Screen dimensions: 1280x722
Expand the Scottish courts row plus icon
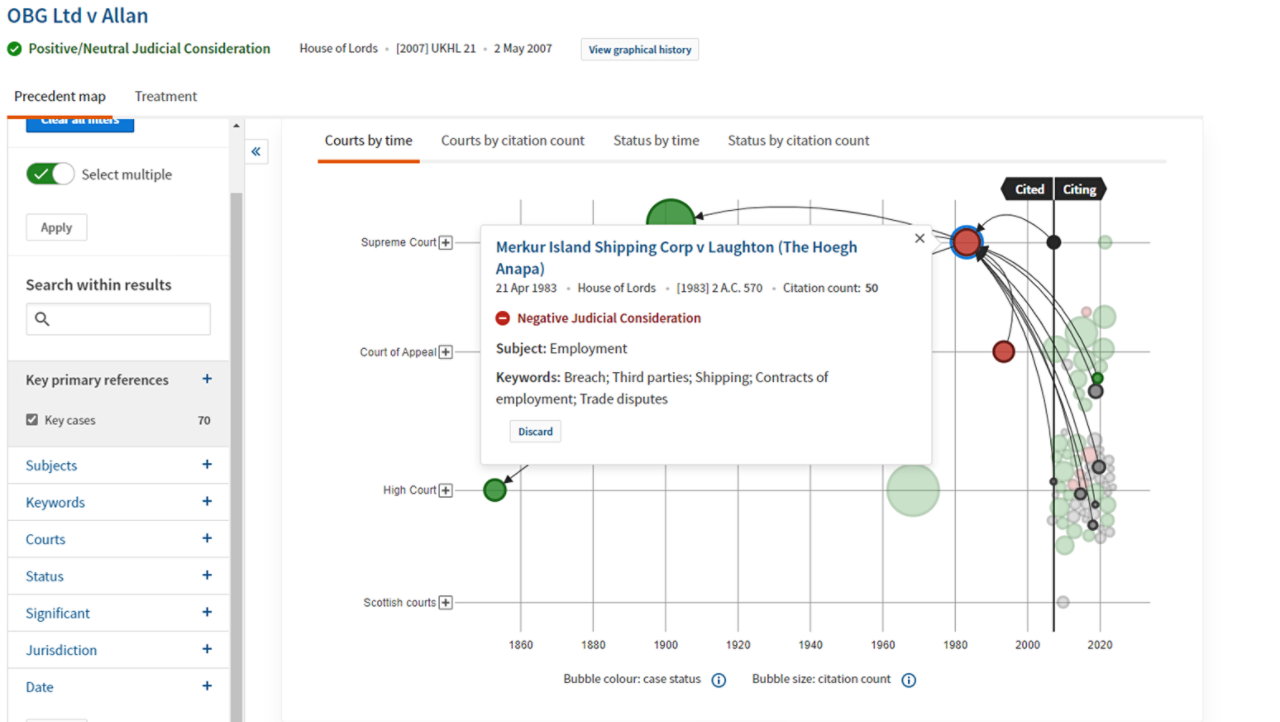pos(446,602)
